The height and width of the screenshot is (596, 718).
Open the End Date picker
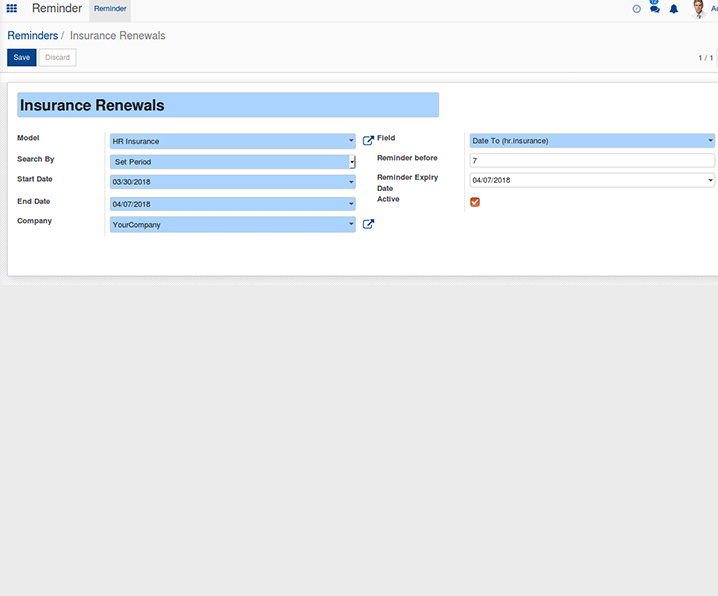pyautogui.click(x=232, y=204)
